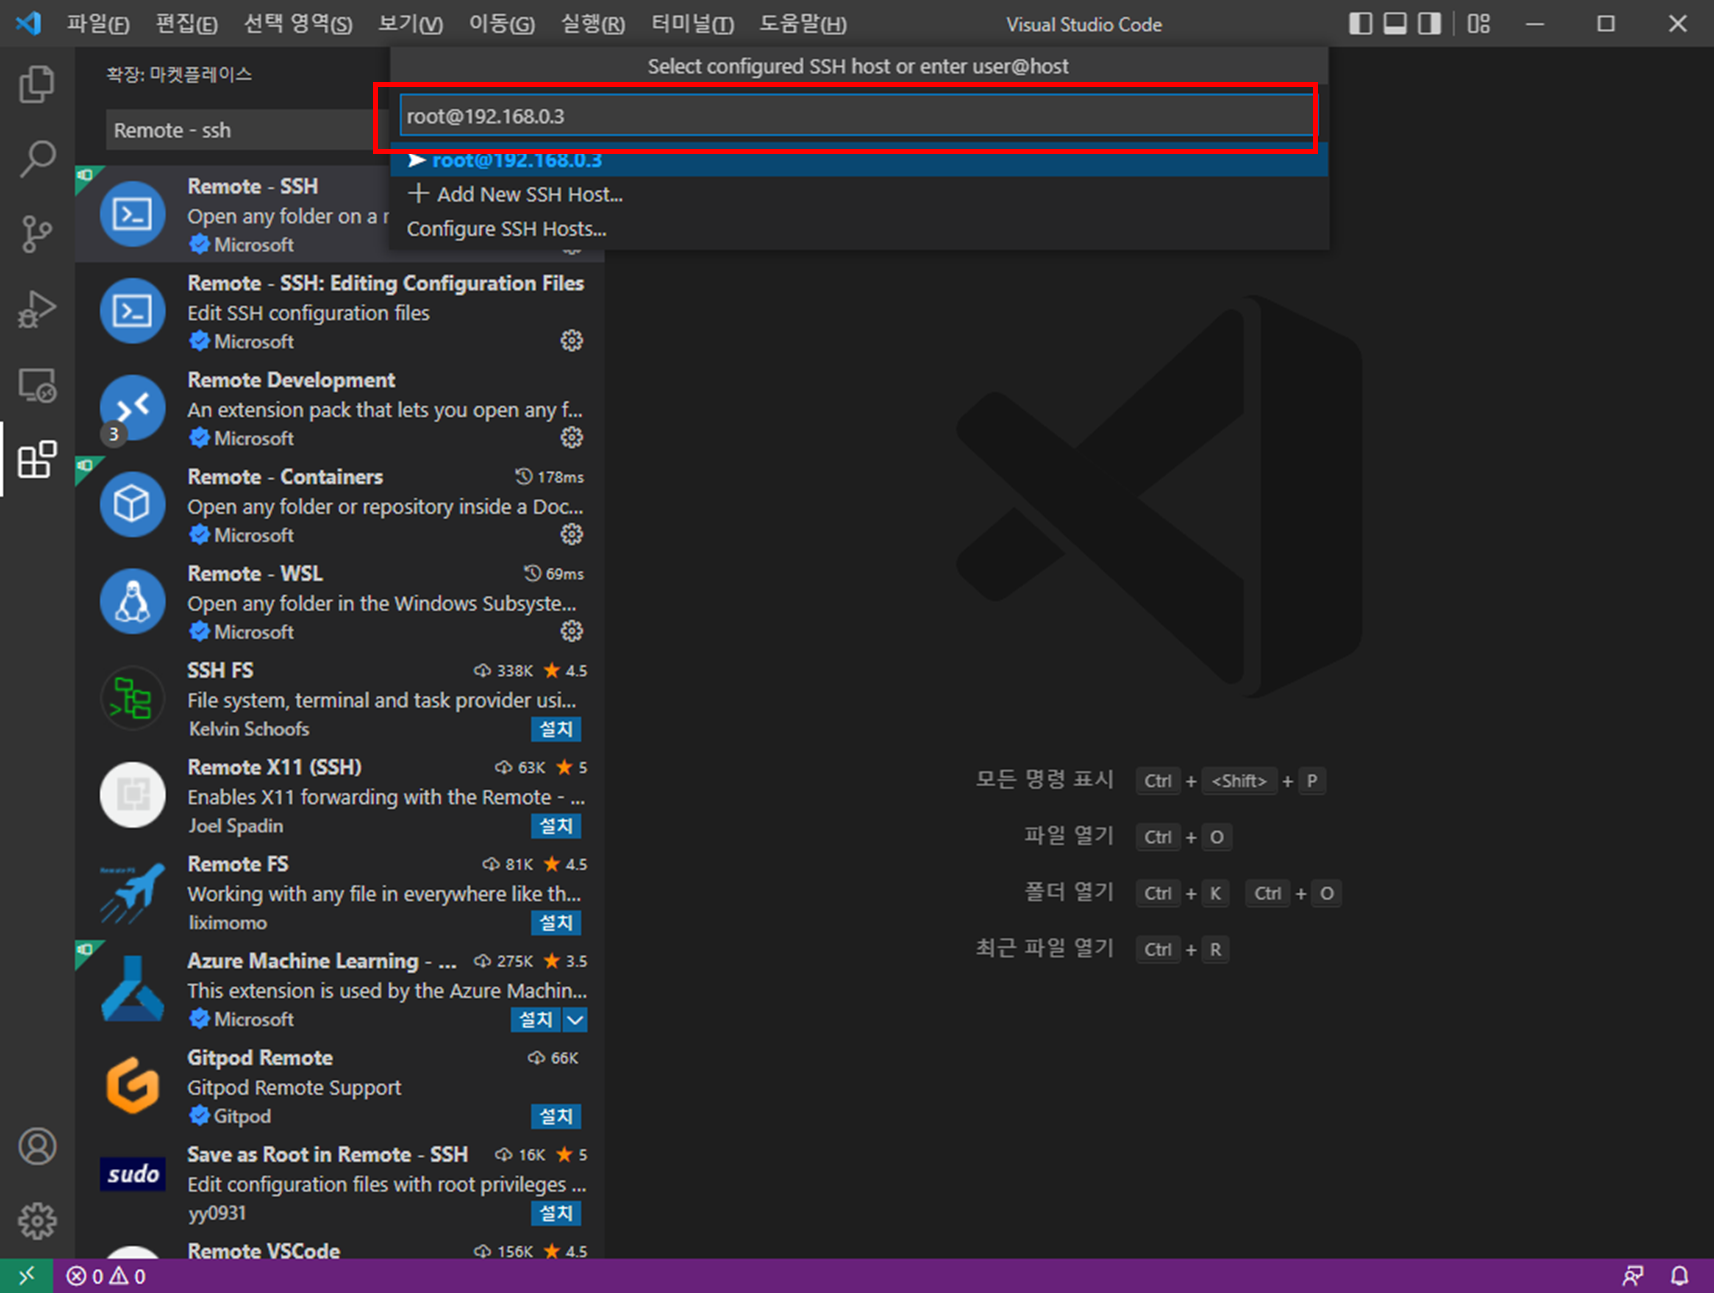
Task: Expand install options dropdown for Azure Machine Learning
Action: click(x=575, y=1019)
